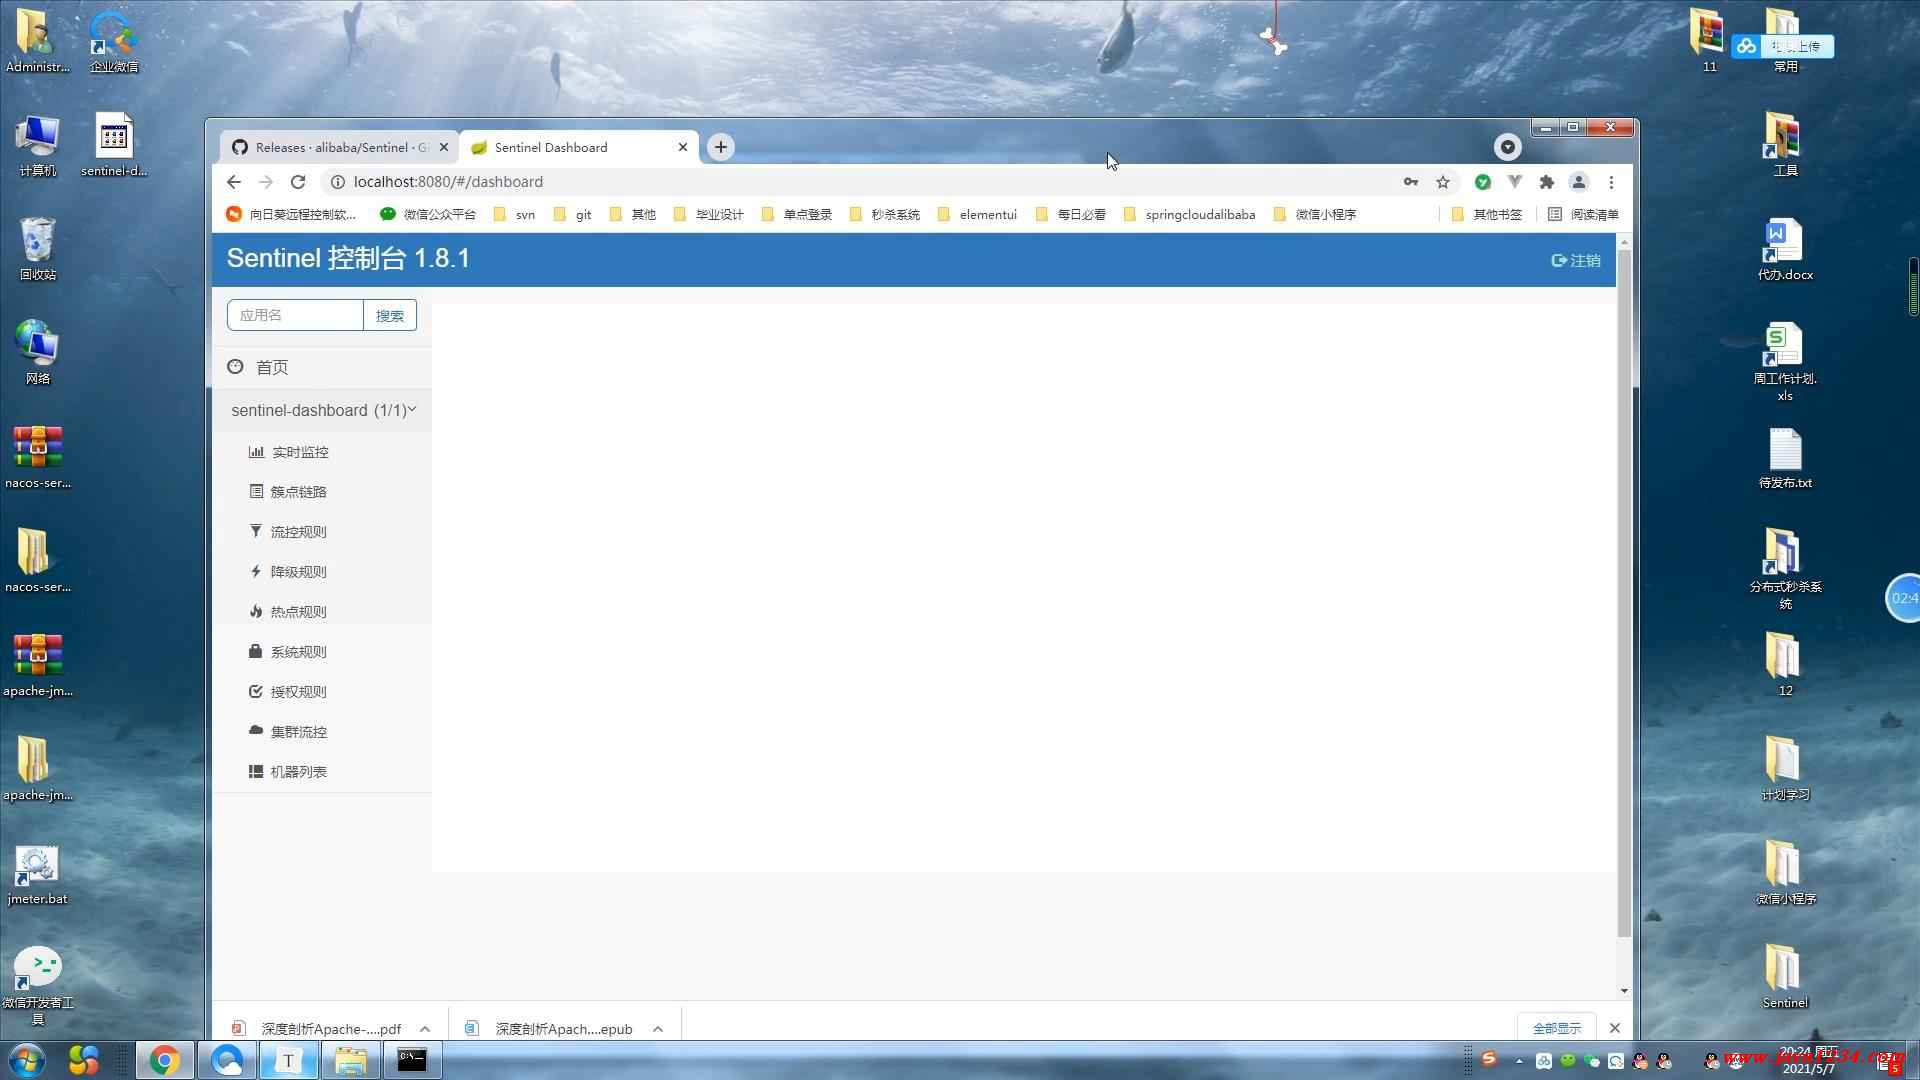This screenshot has width=1920, height=1080.
Task: Open the git bookmark folder
Action: click(572, 214)
